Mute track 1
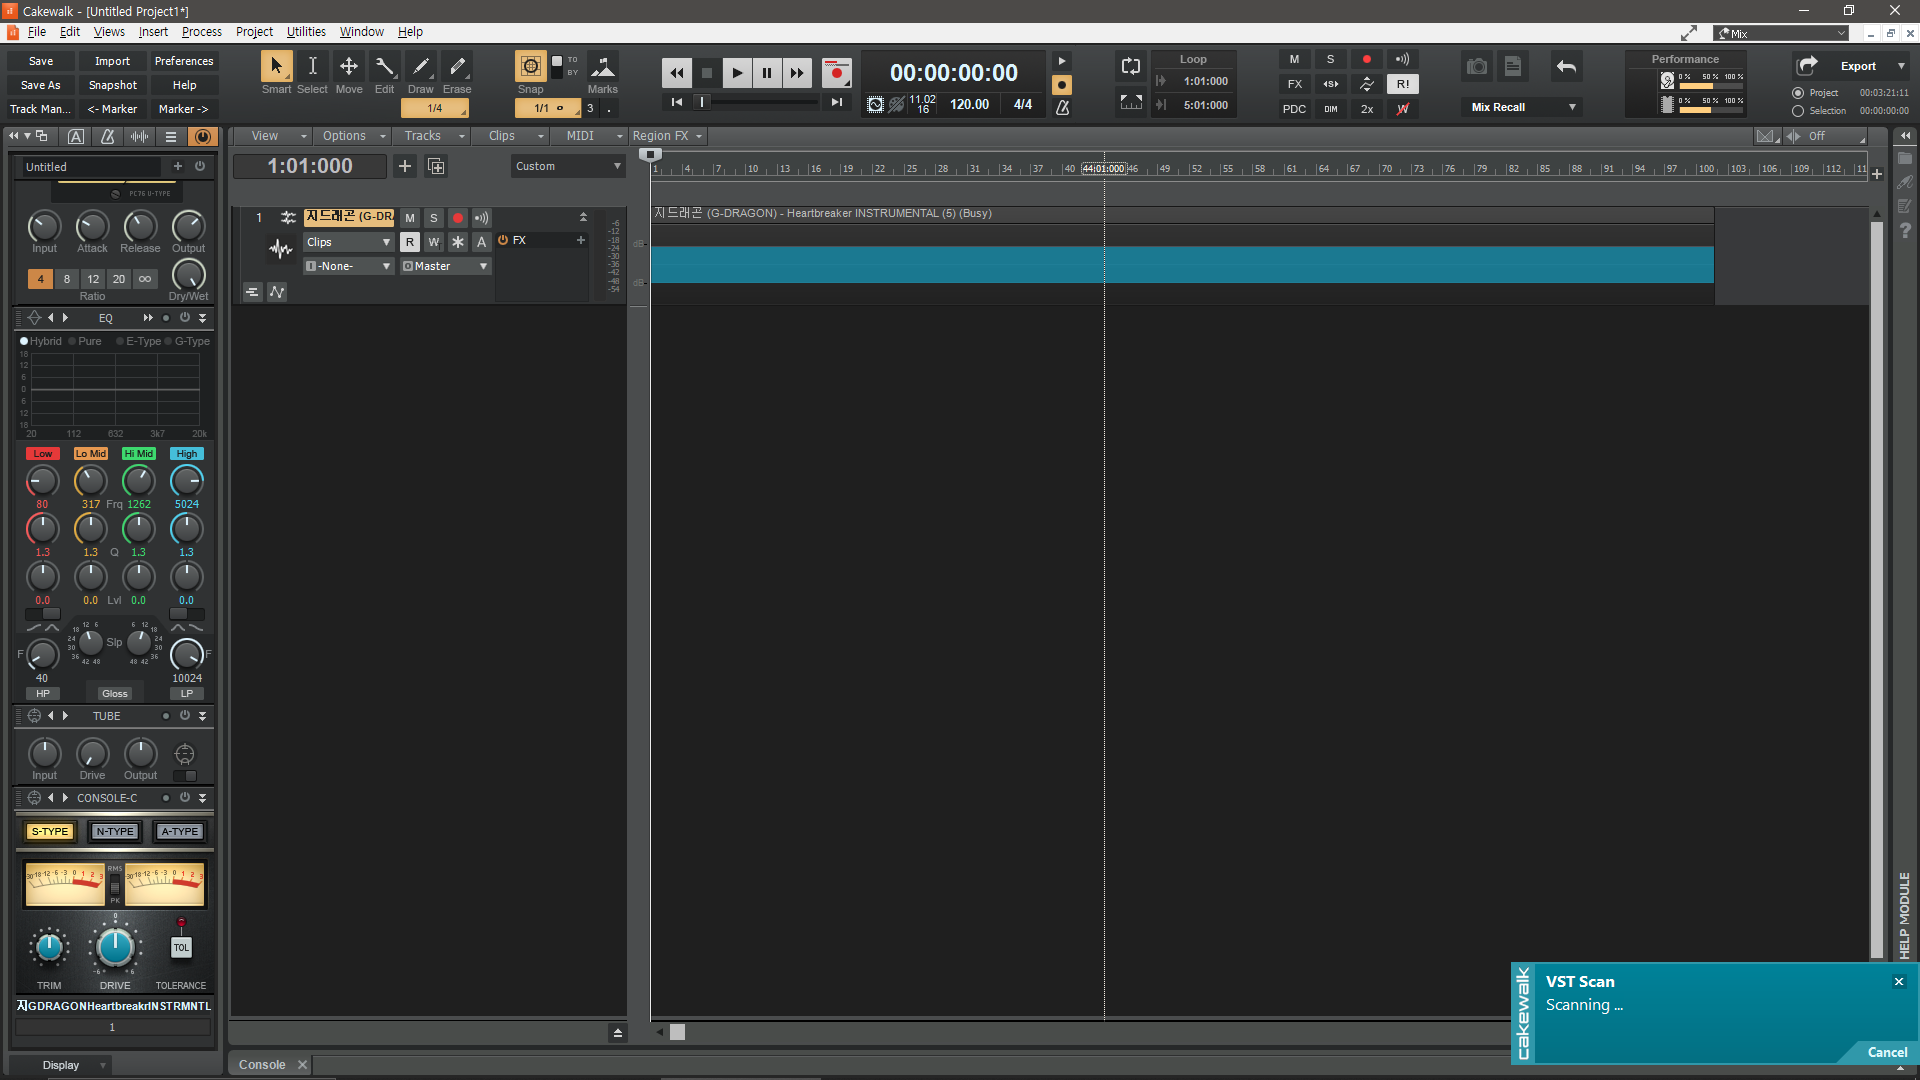 [410, 218]
